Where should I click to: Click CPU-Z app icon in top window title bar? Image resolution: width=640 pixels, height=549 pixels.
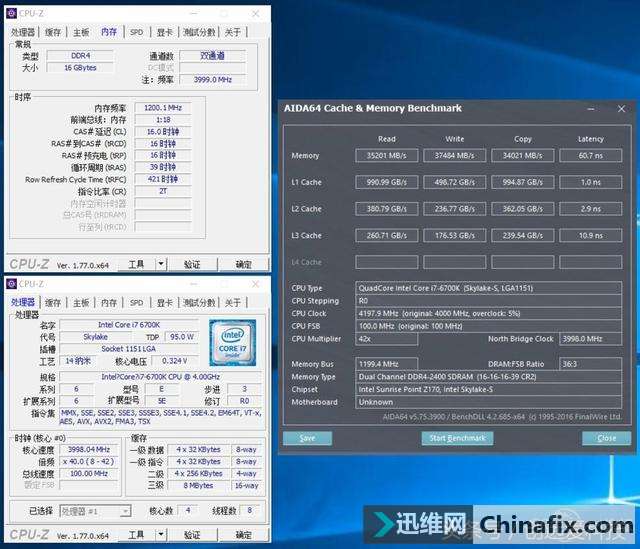pyautogui.click(x=11, y=13)
